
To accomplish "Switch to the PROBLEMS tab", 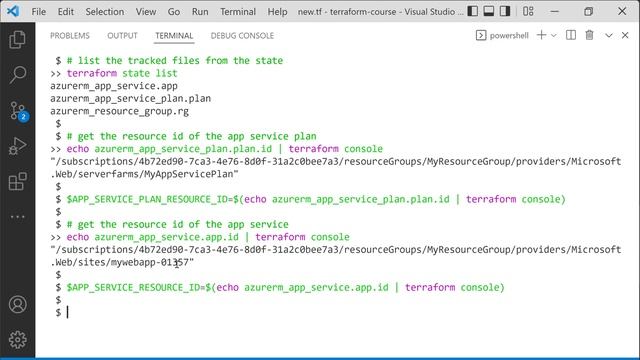I will coord(70,36).
